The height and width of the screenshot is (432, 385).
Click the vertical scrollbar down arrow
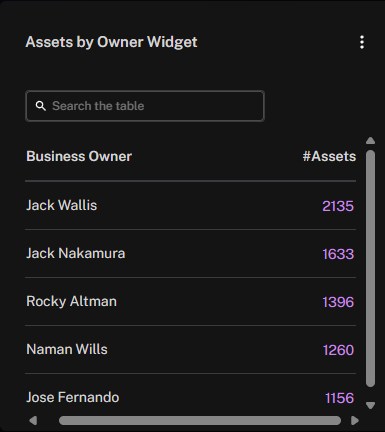[x=370, y=405]
